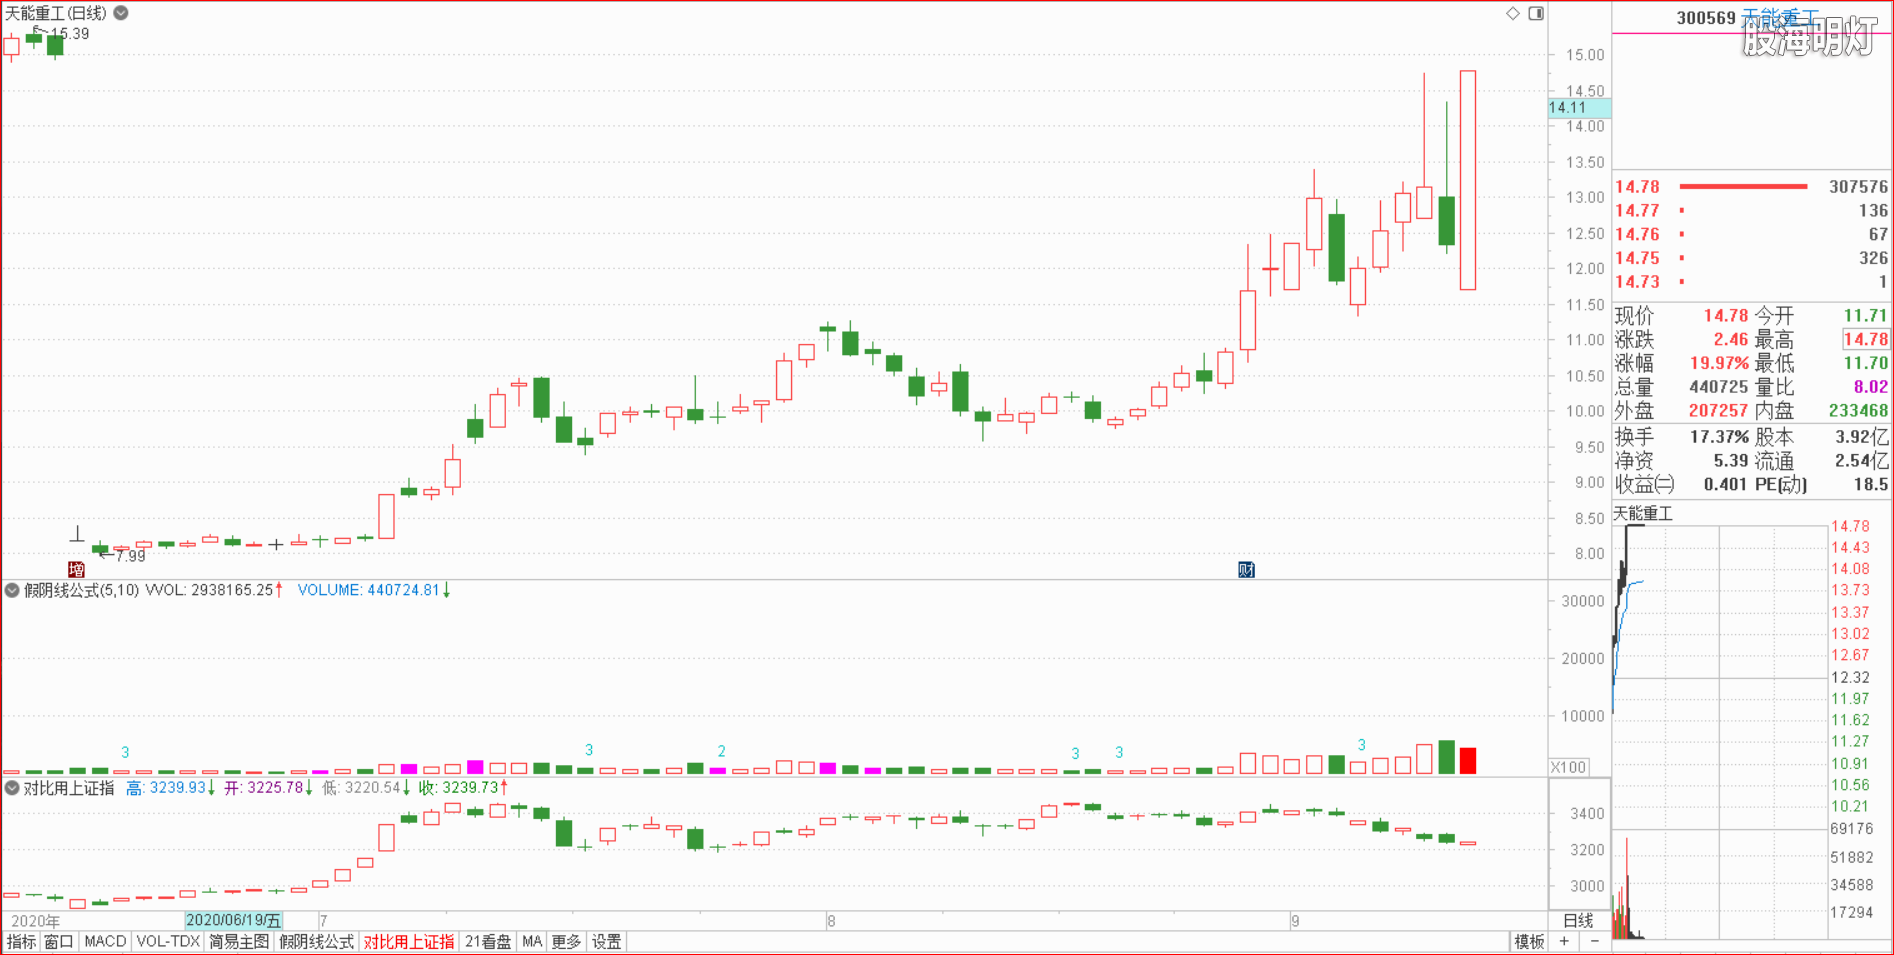Image resolution: width=1894 pixels, height=955 pixels.
Task: Click the plus zoom-in button
Action: (x=1564, y=942)
